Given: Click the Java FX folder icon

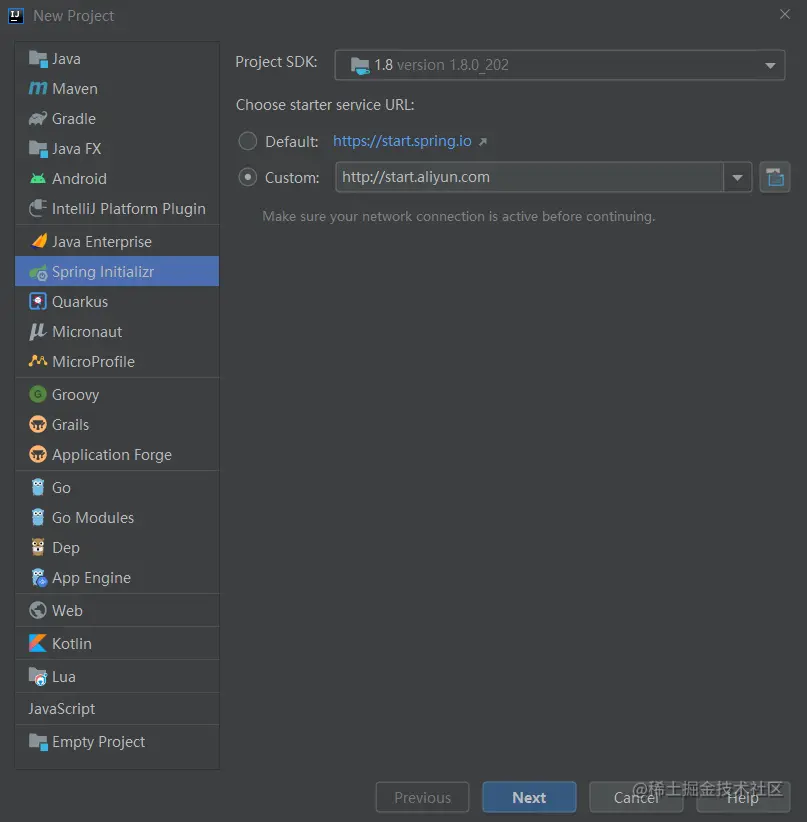Looking at the screenshot, I should click(38, 149).
